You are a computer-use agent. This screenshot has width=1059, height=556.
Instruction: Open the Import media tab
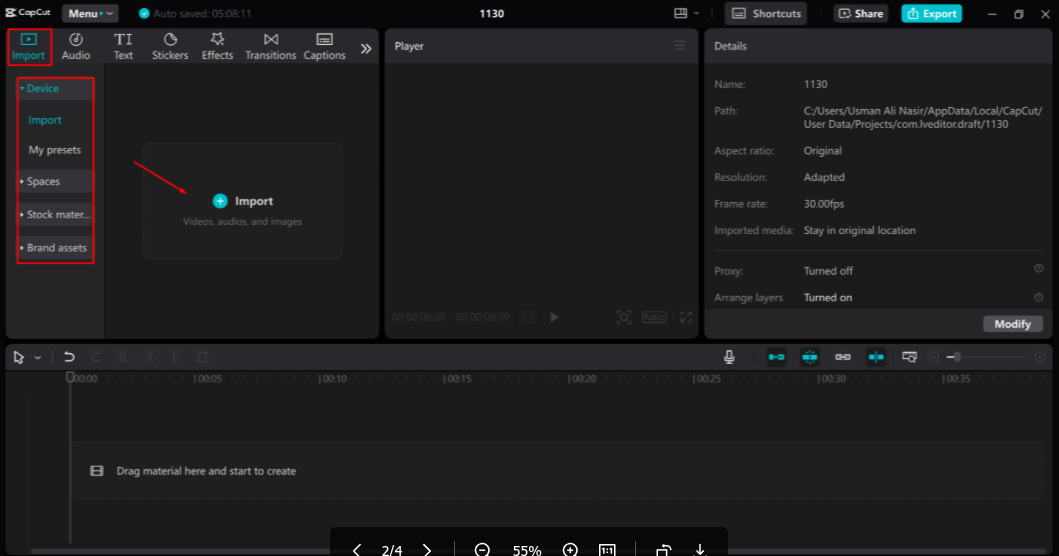(28, 47)
